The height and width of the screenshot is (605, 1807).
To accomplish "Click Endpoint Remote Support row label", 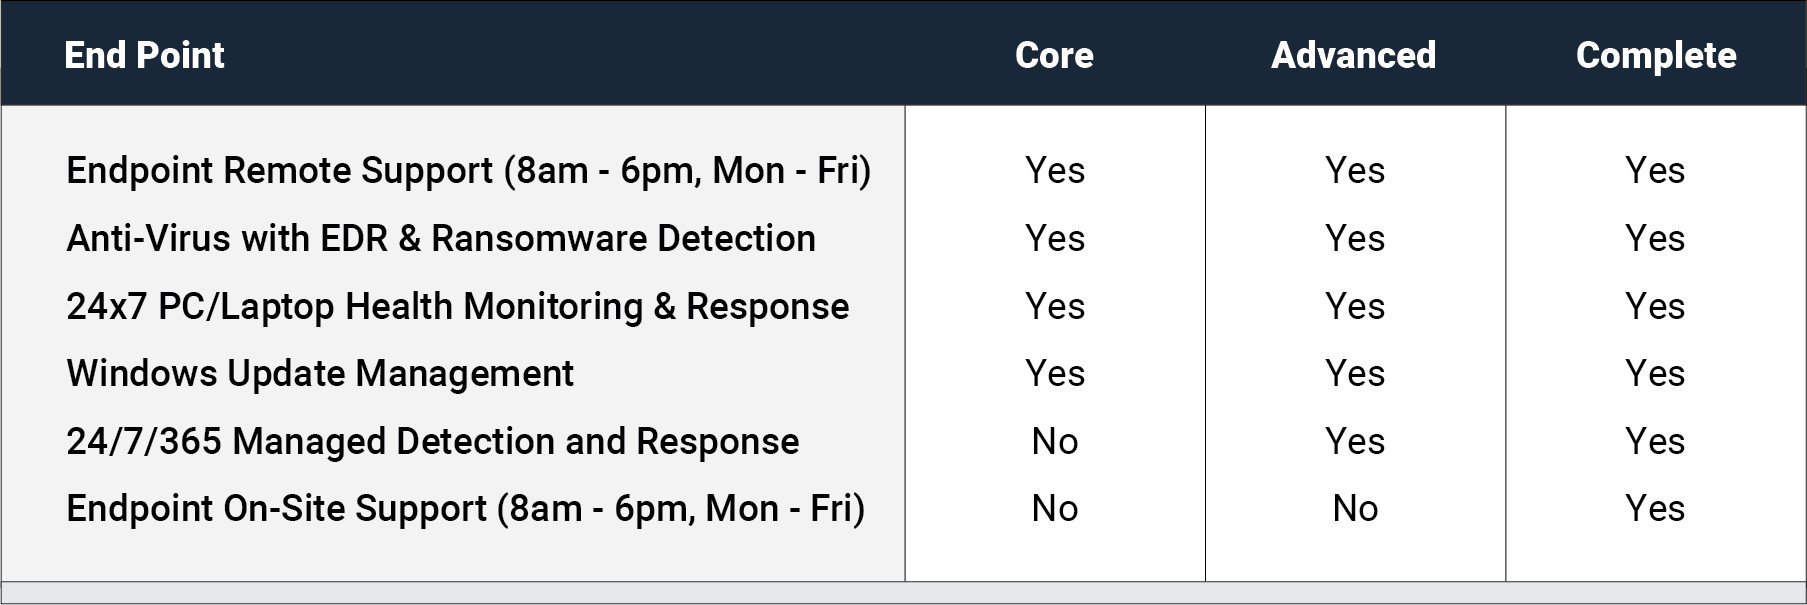I will [468, 171].
